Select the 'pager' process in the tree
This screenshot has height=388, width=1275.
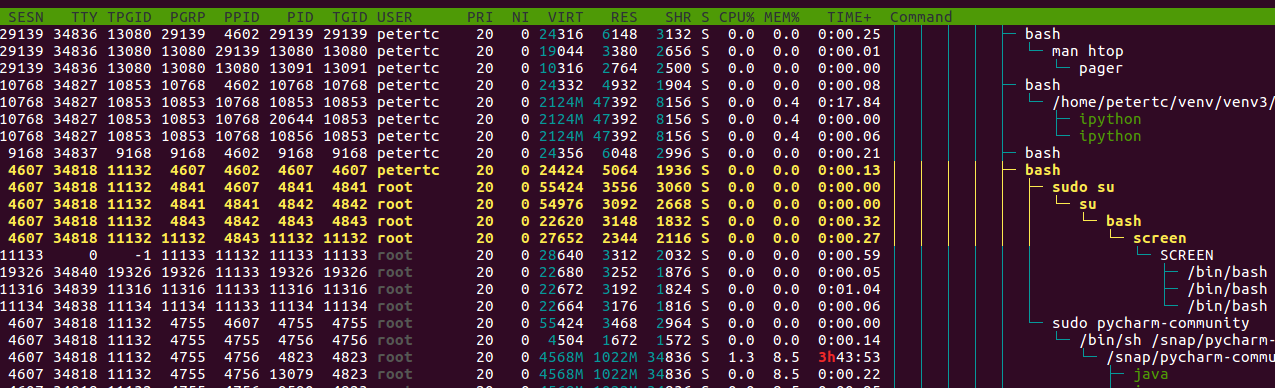(x=1101, y=69)
